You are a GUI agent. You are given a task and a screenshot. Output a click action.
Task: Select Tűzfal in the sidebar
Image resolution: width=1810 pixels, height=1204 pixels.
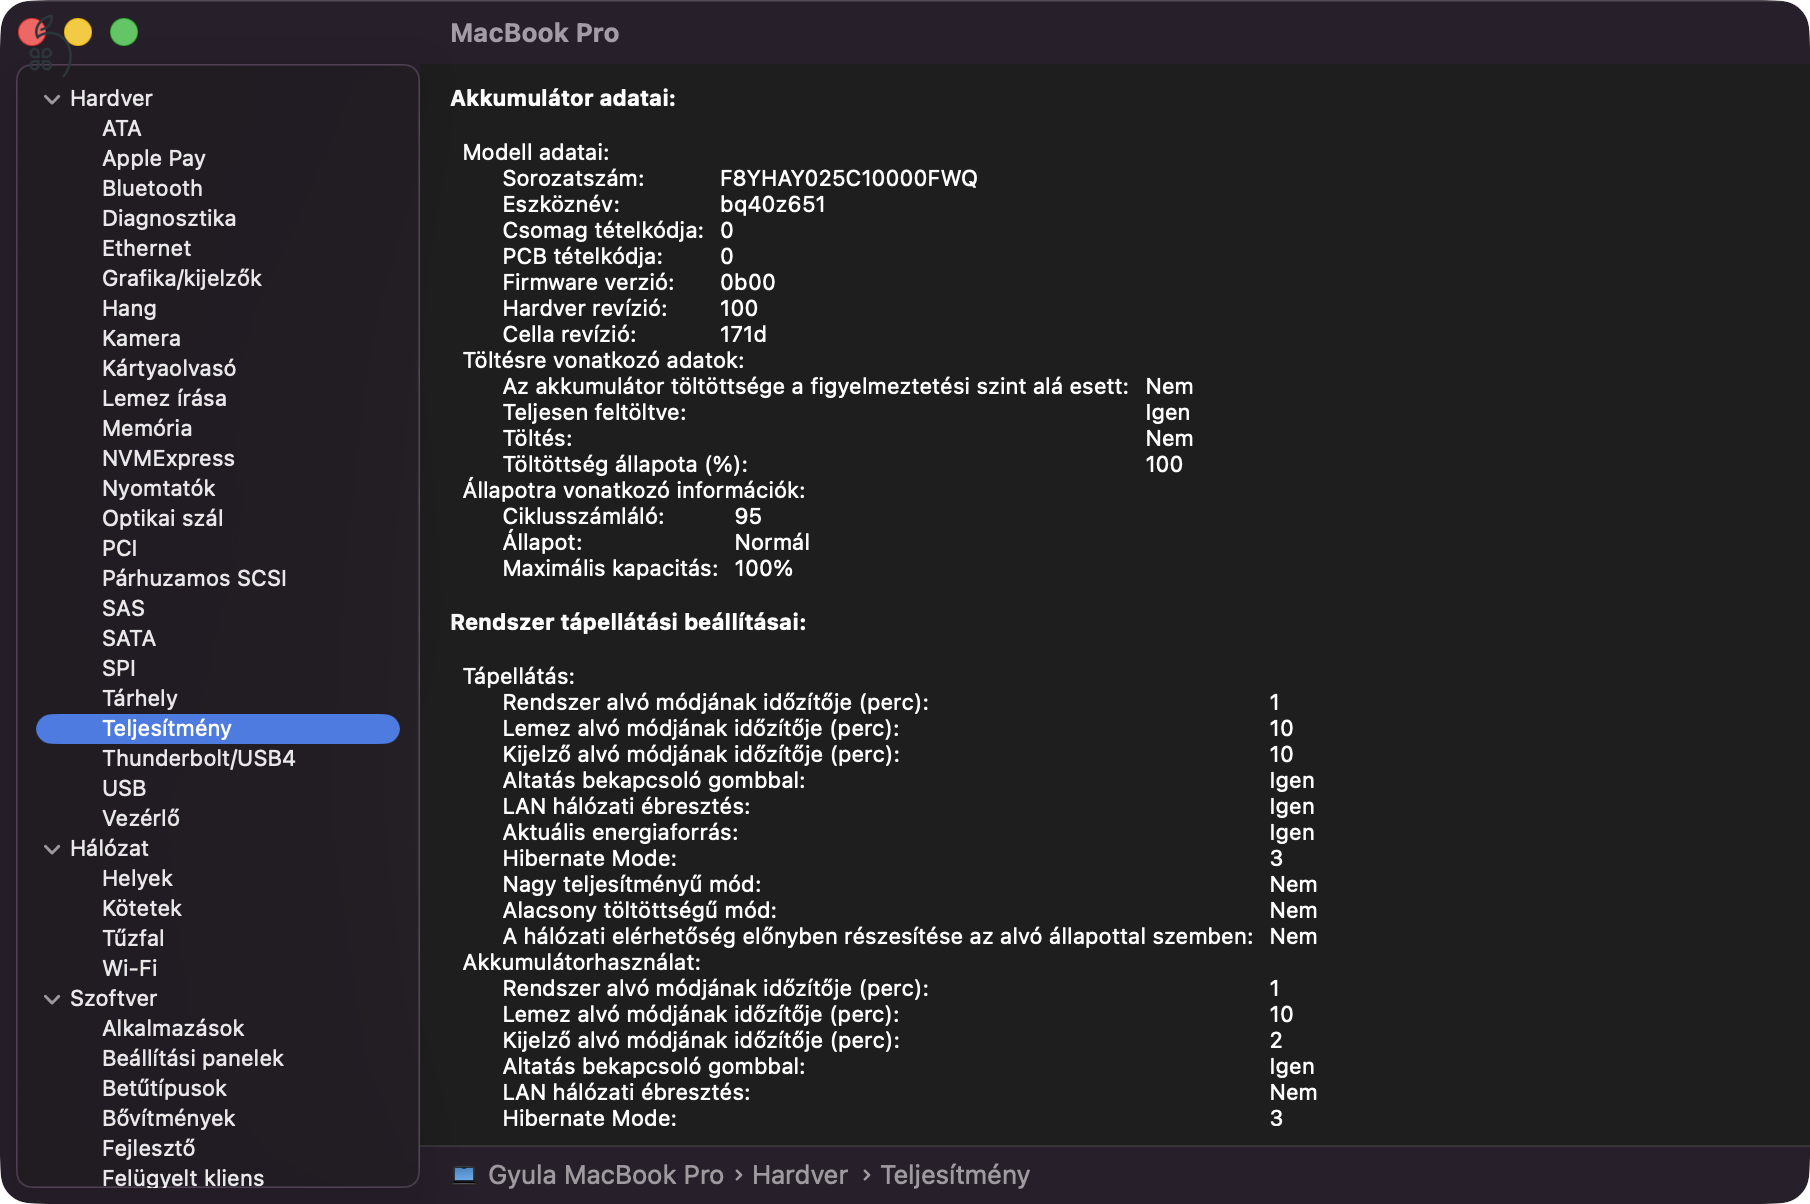pos(133,938)
